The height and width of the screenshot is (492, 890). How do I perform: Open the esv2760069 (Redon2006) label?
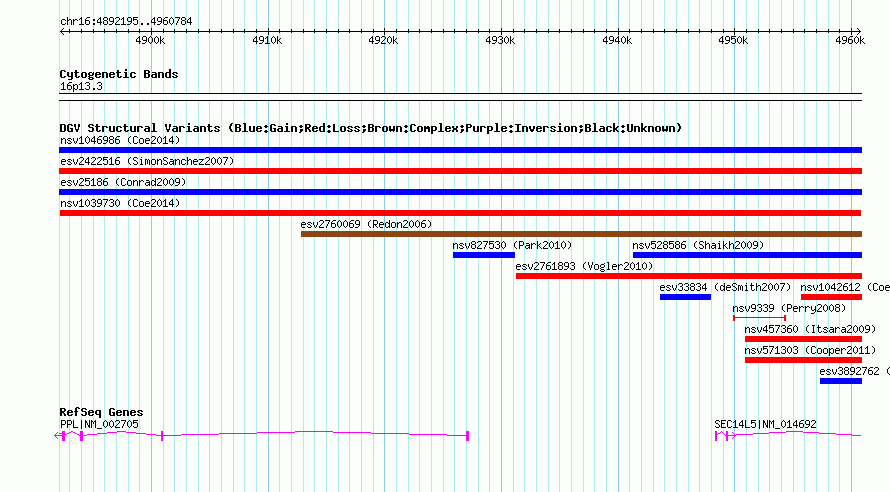click(366, 224)
